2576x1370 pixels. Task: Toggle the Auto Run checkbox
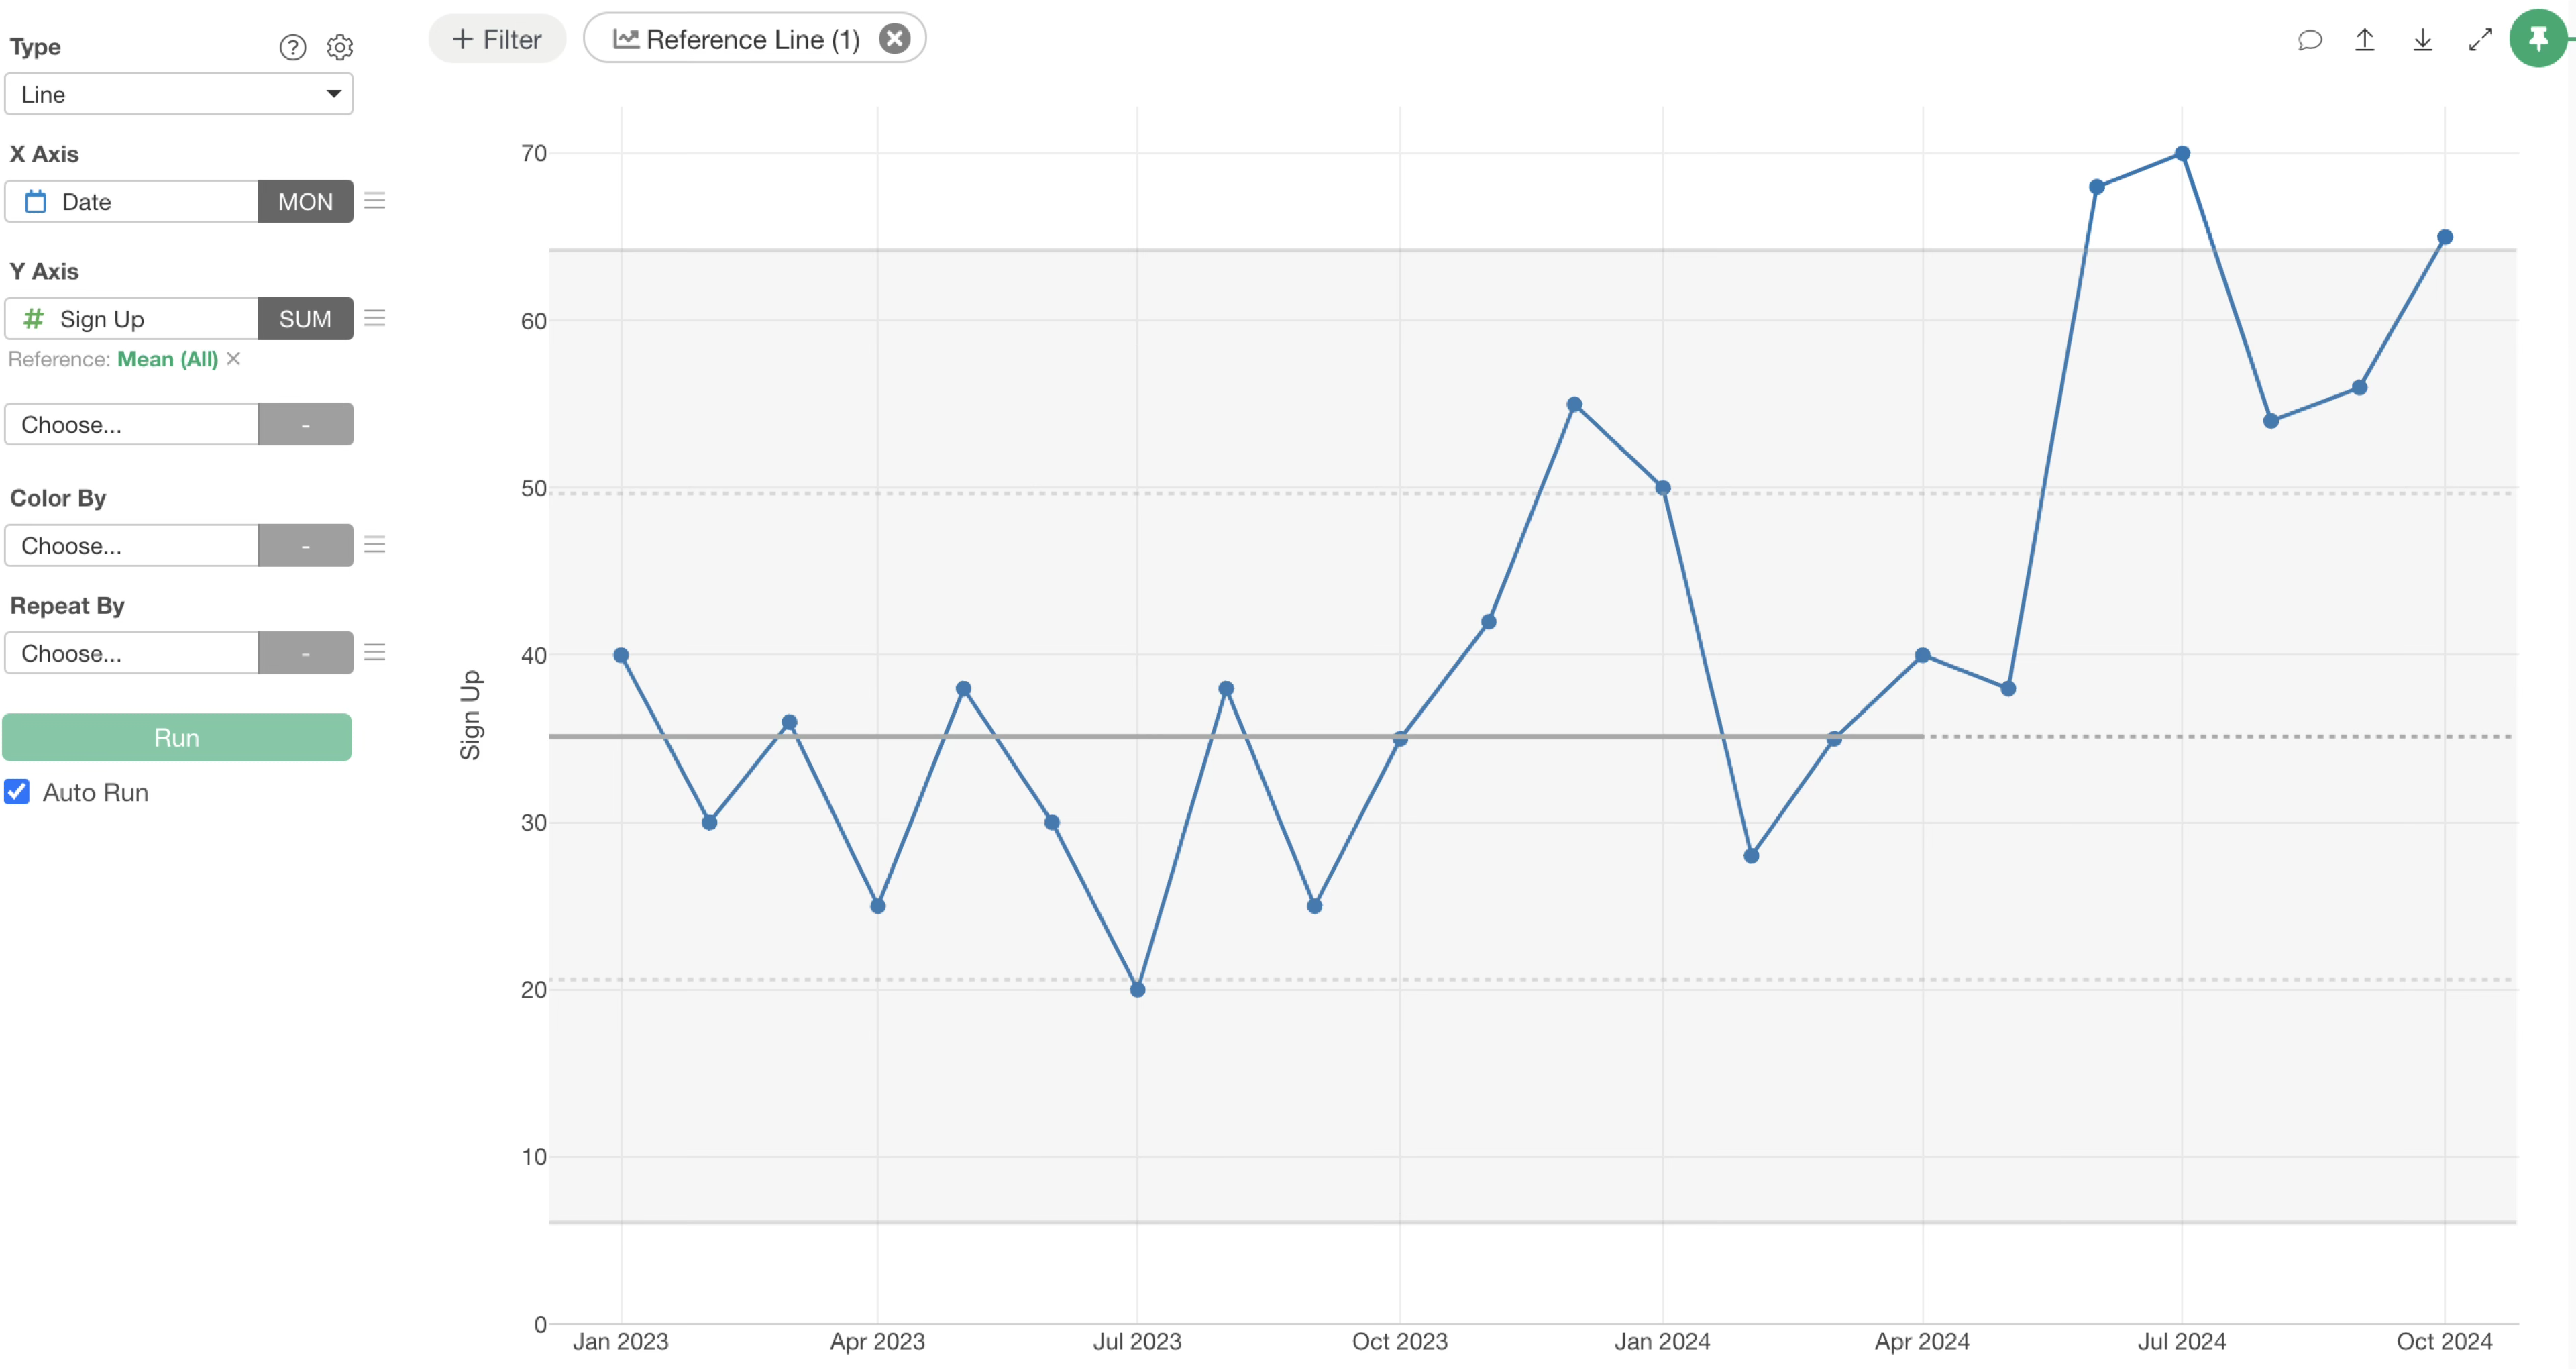pyautogui.click(x=17, y=792)
